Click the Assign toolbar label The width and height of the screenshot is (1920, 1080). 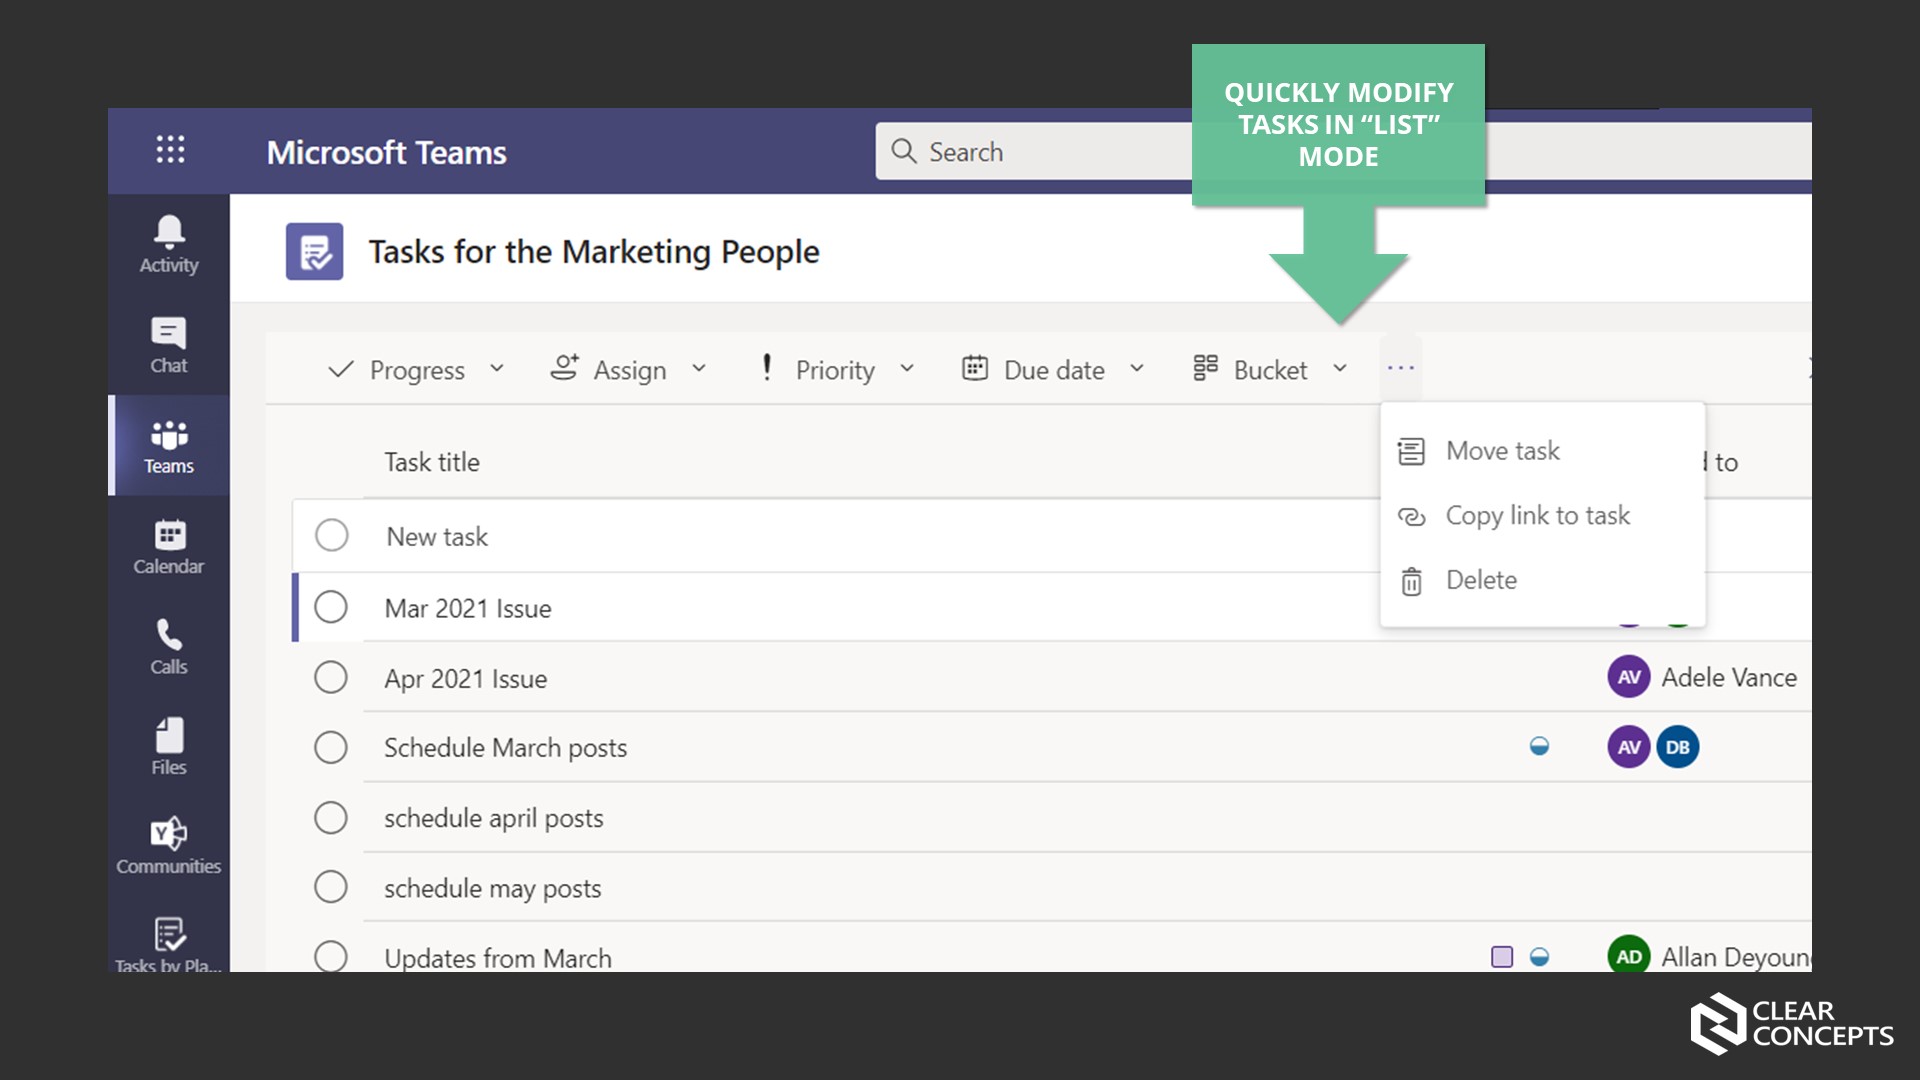coord(630,370)
